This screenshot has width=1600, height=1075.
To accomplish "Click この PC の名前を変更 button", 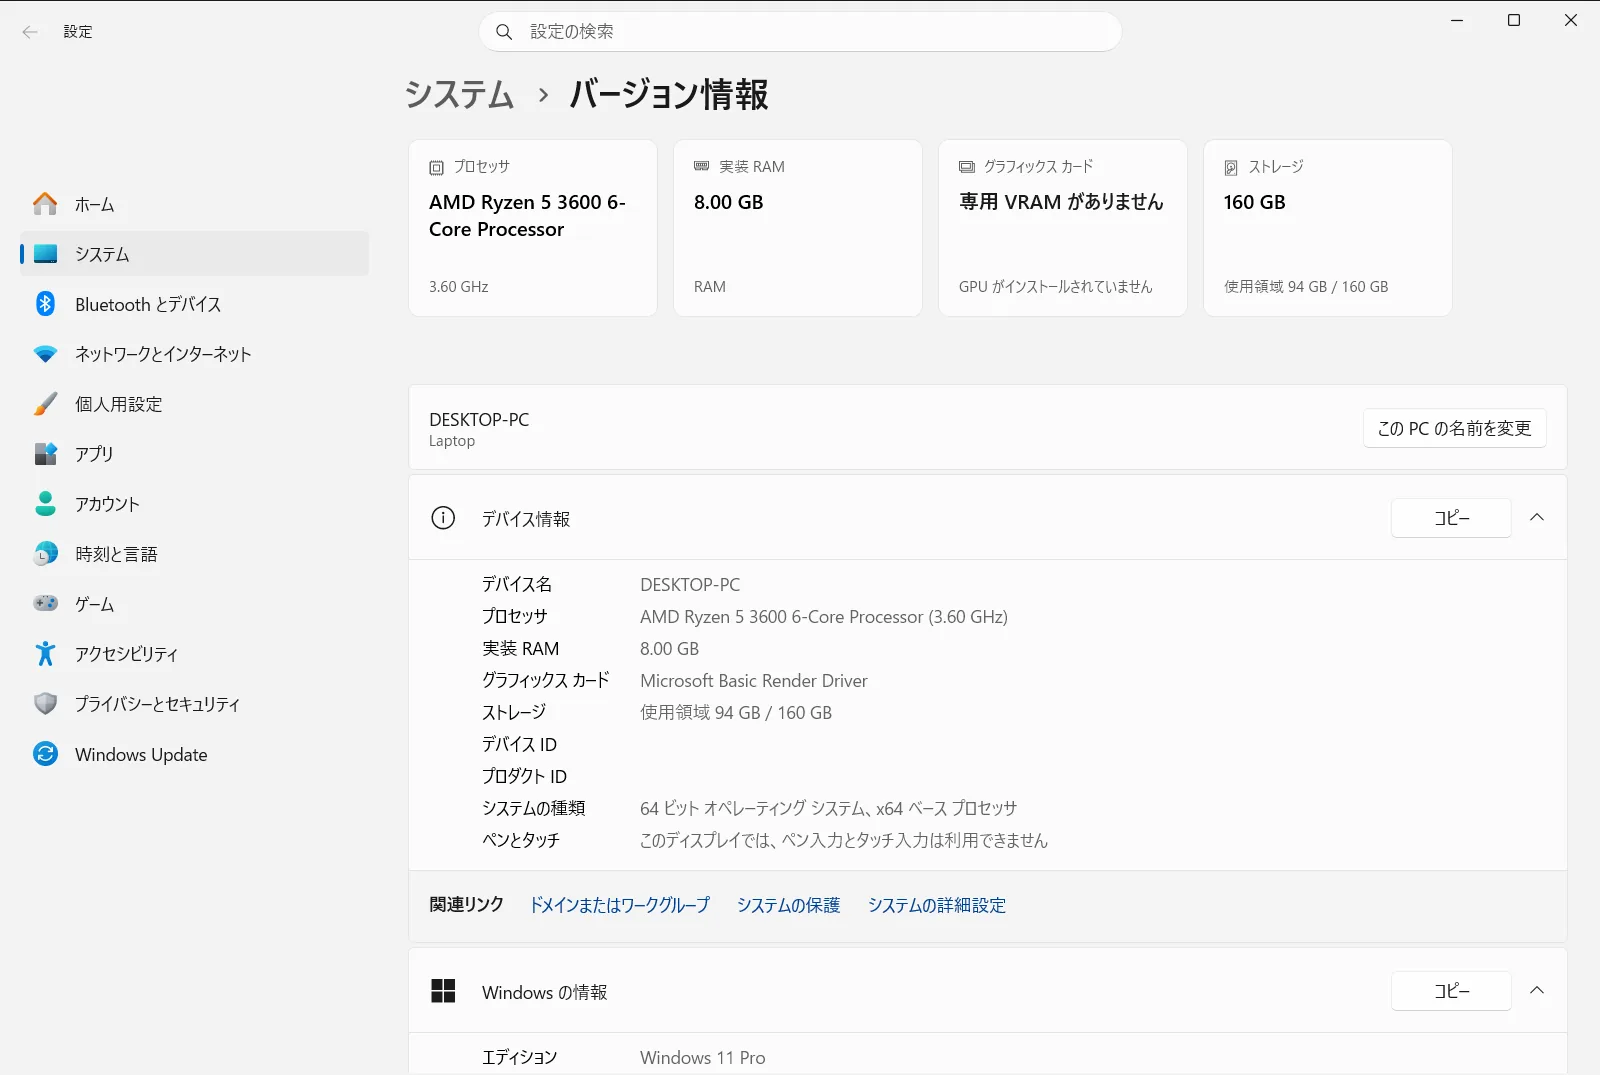I will [1454, 428].
